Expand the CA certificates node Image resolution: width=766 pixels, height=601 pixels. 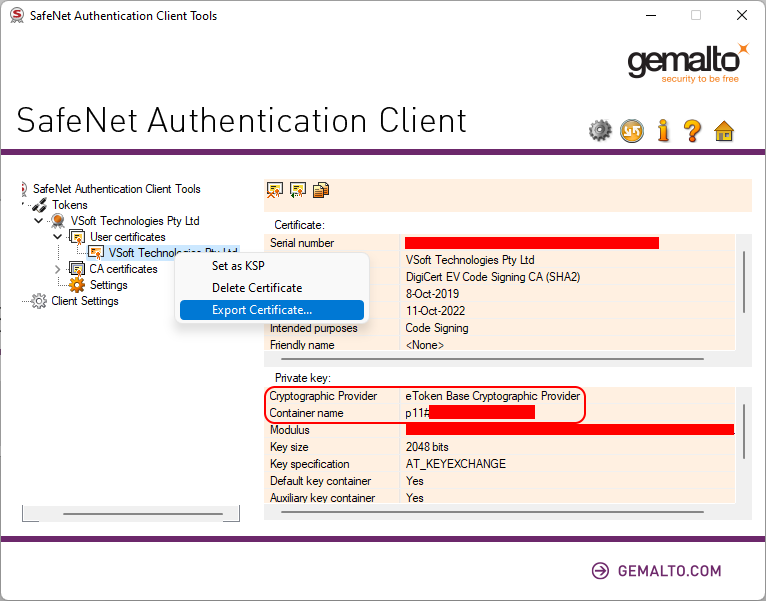[x=57, y=269]
